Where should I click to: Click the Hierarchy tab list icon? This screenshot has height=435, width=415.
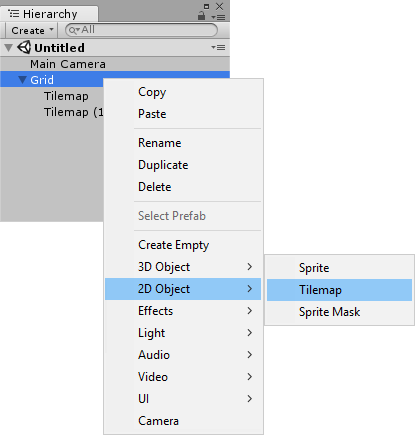click(14, 14)
